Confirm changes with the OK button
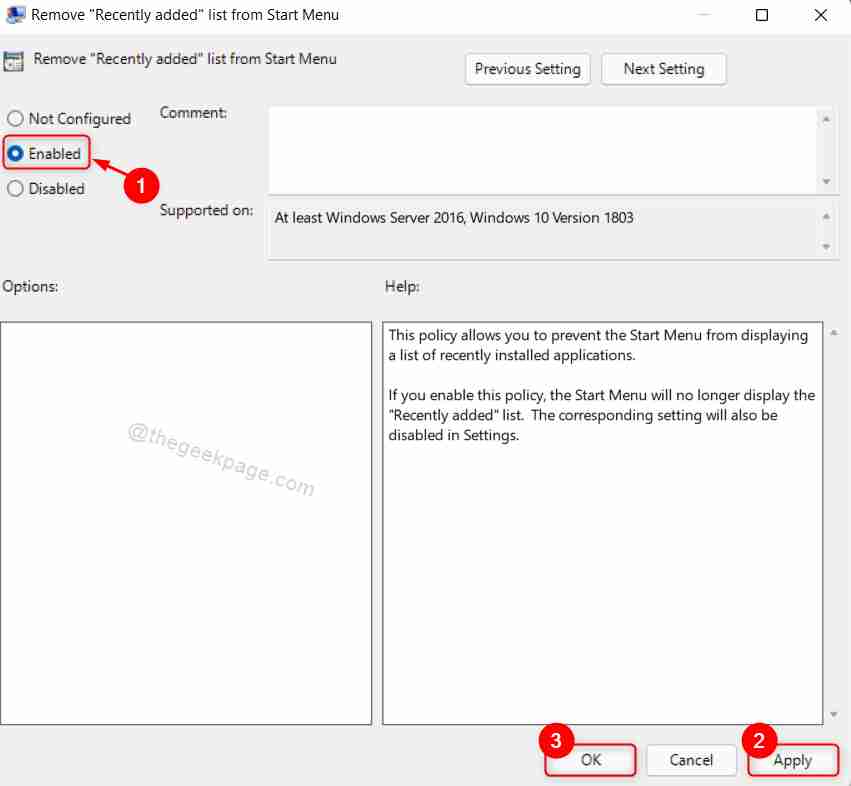Screen dimensions: 851x786 pyautogui.click(x=590, y=760)
